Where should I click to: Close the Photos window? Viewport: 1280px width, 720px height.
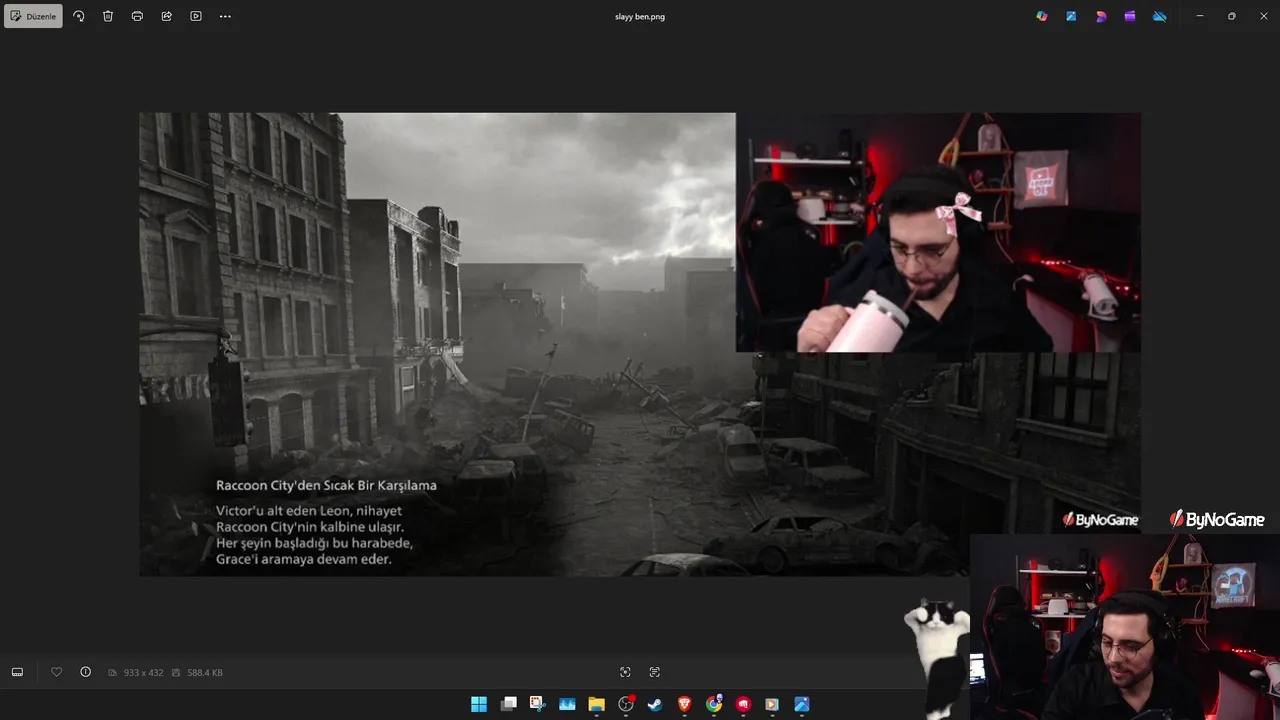(x=1263, y=16)
